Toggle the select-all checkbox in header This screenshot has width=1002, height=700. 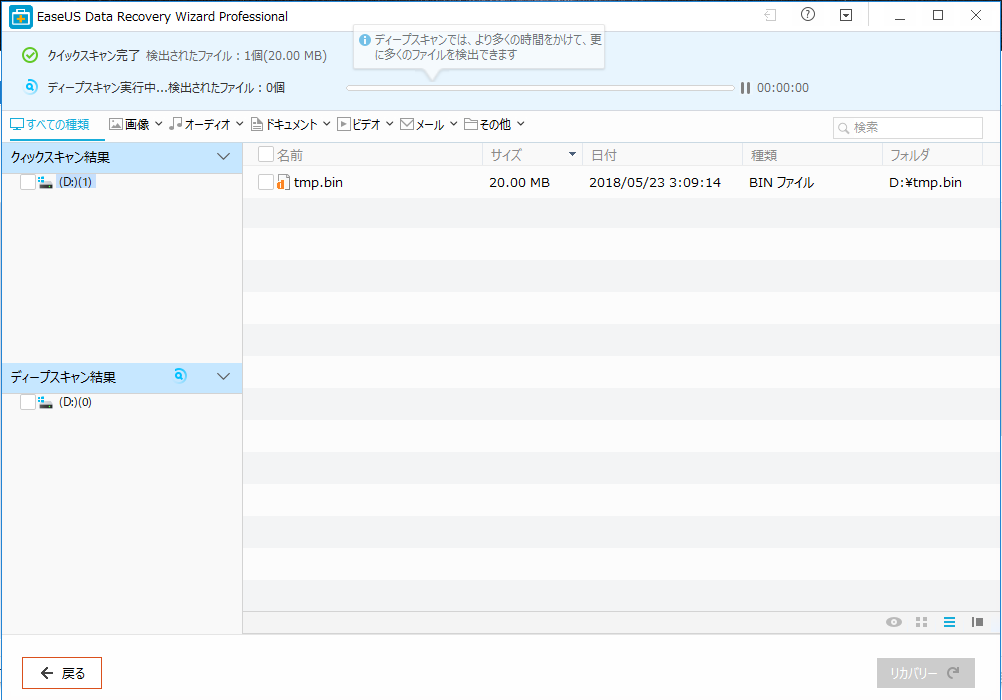pos(265,154)
